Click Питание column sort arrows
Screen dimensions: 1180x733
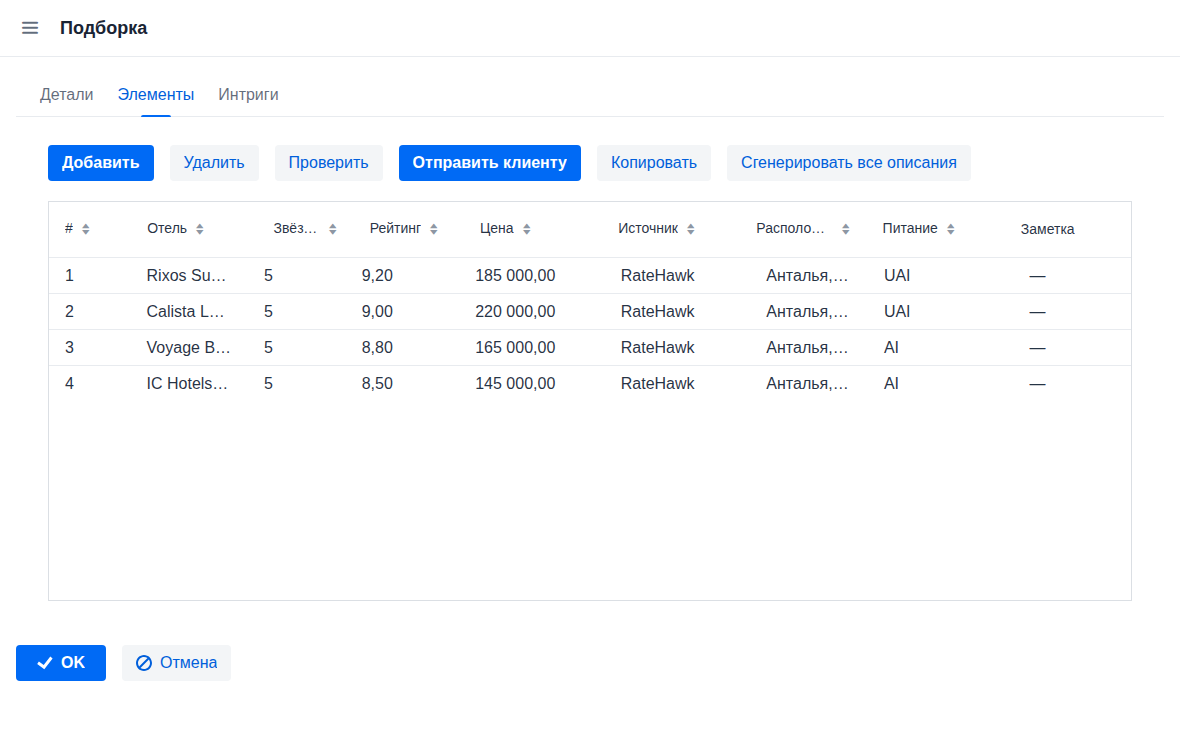(x=951, y=229)
